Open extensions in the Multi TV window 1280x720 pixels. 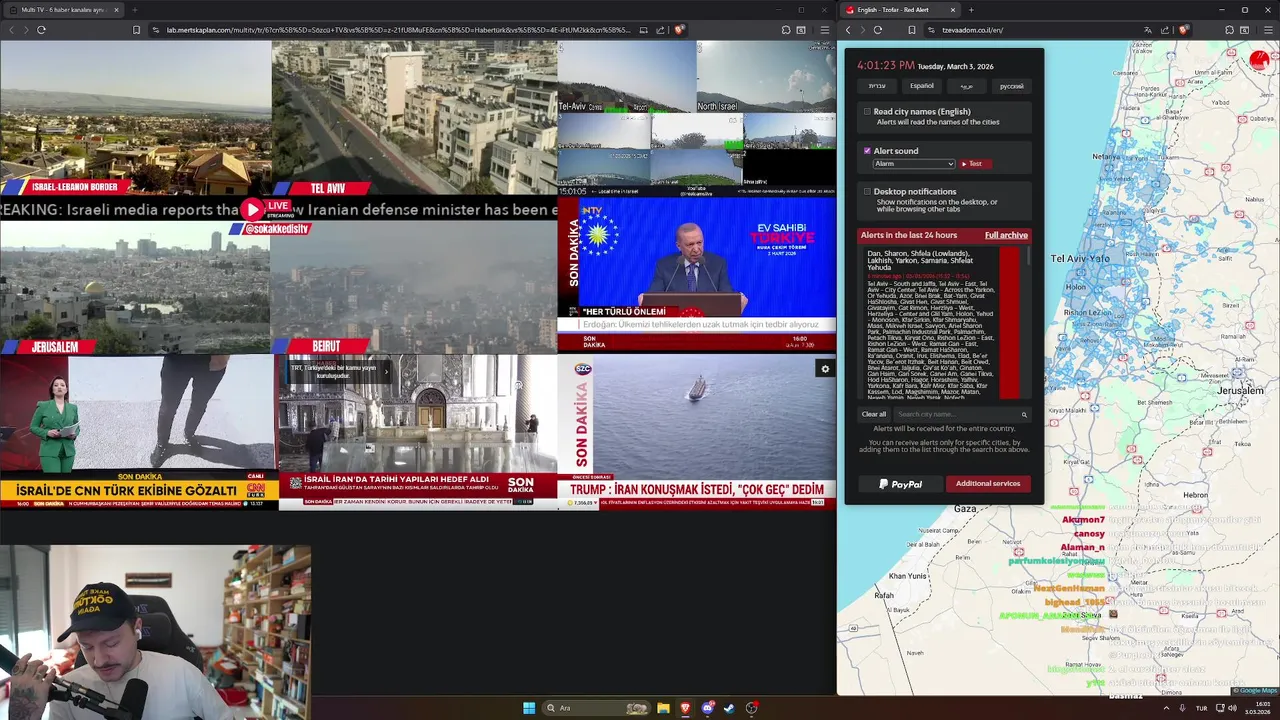coord(786,30)
